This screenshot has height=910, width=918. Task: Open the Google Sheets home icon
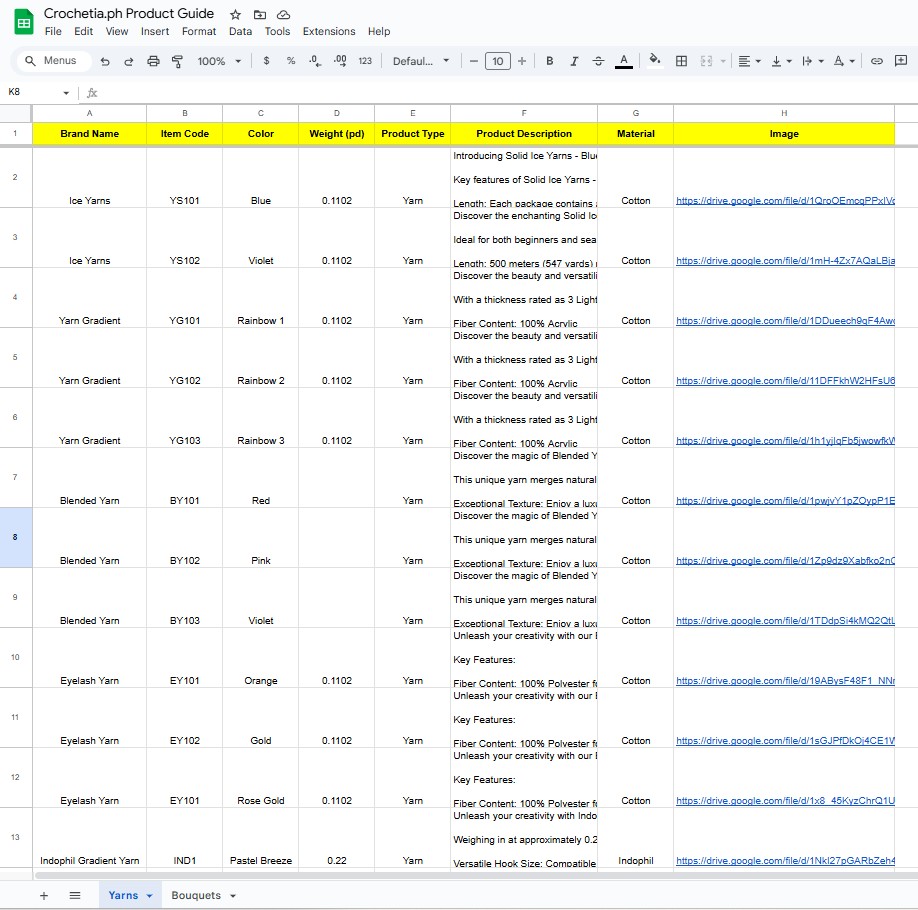pos(23,22)
